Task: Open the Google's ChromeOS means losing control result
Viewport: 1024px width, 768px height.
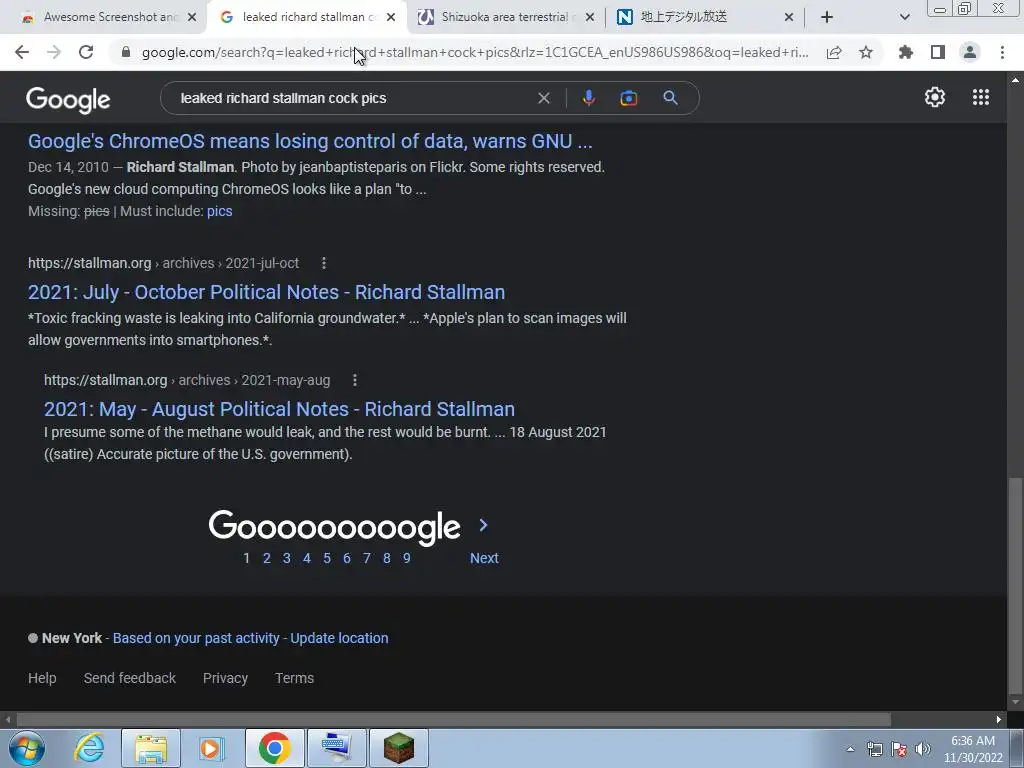Action: 310,141
